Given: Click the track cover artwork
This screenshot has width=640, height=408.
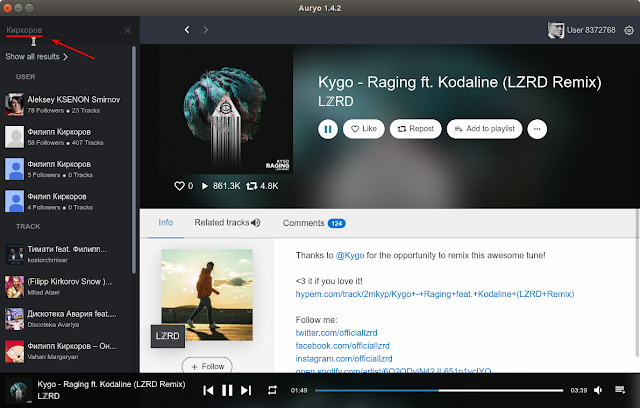Looking at the screenshot, I should pyautogui.click(x=225, y=109).
